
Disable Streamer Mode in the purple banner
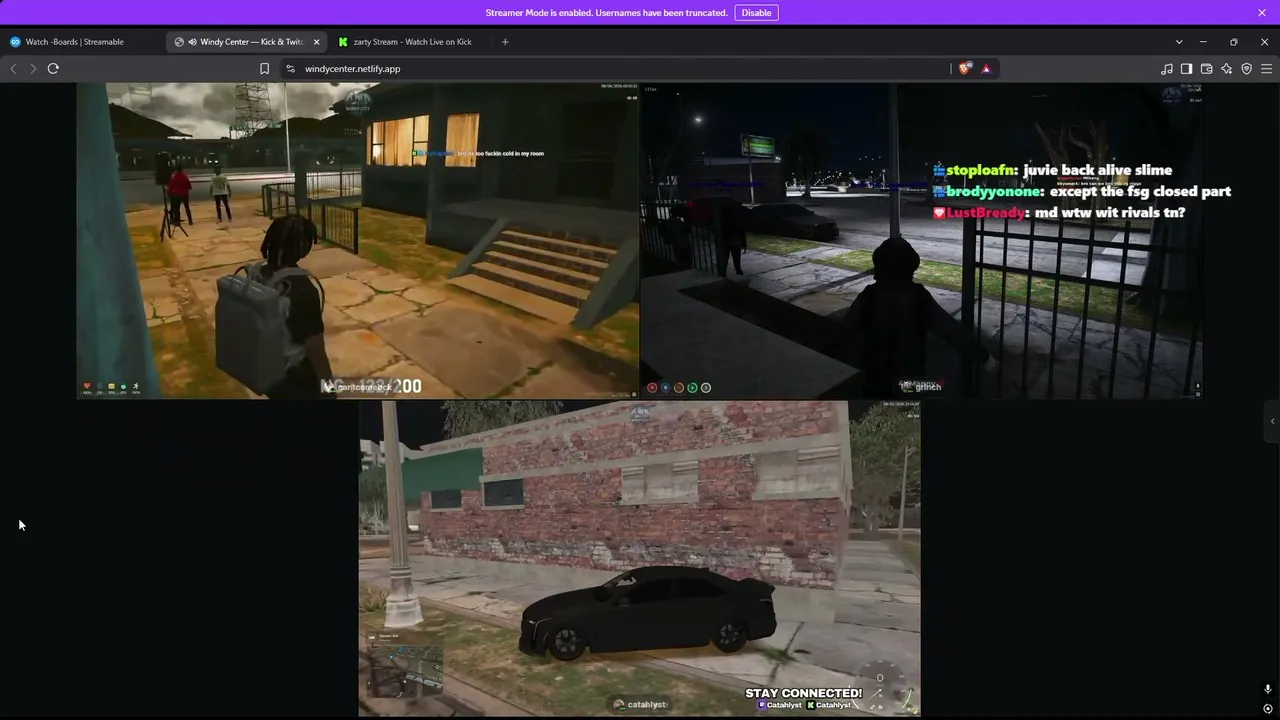[x=756, y=13]
